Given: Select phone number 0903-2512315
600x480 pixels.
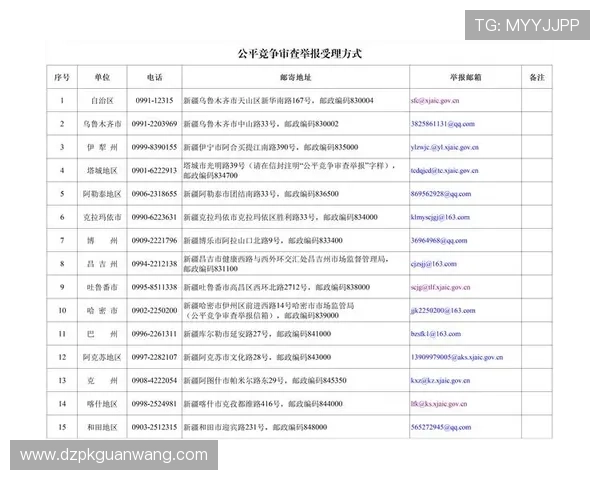Looking at the screenshot, I should click(x=155, y=428).
